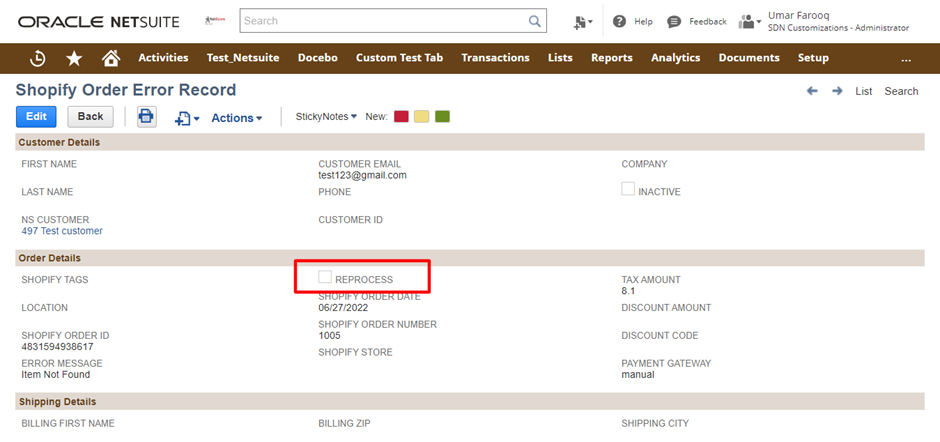This screenshot has height=442, width=940.
Task: Open the Shortcuts star icon
Action: (74, 58)
